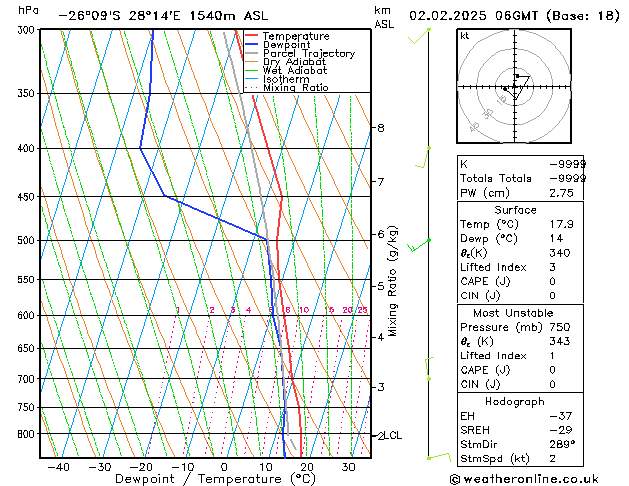Click the -30 temperature axis tick label

point(100,467)
